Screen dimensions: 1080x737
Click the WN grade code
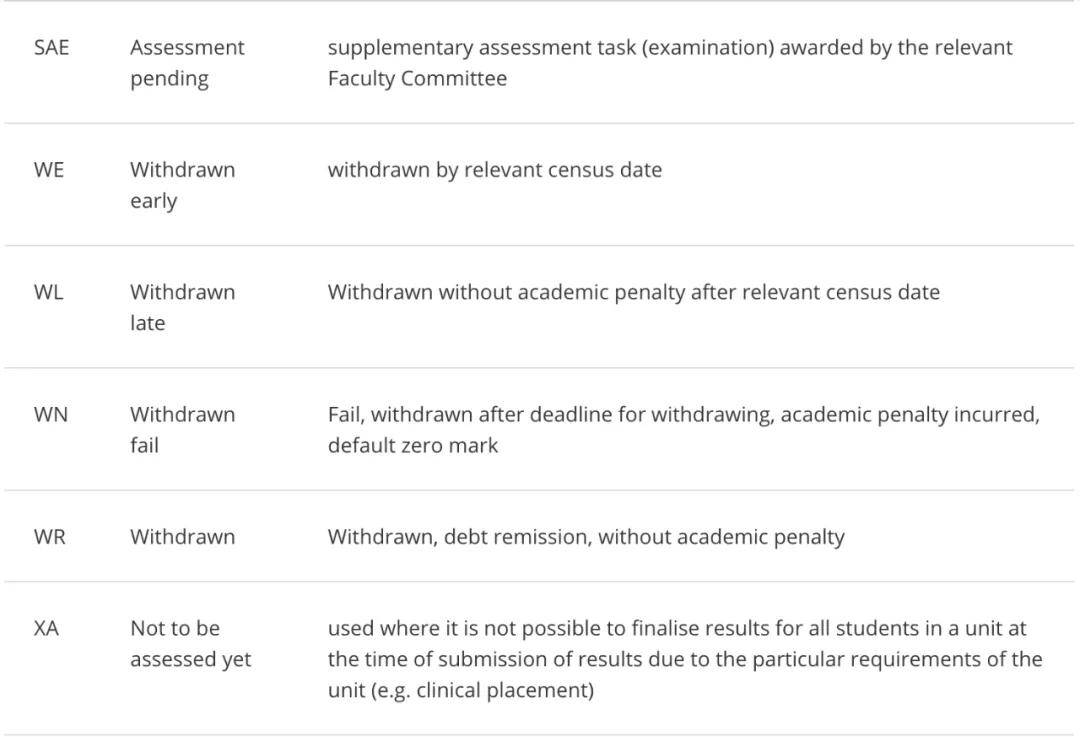point(51,415)
